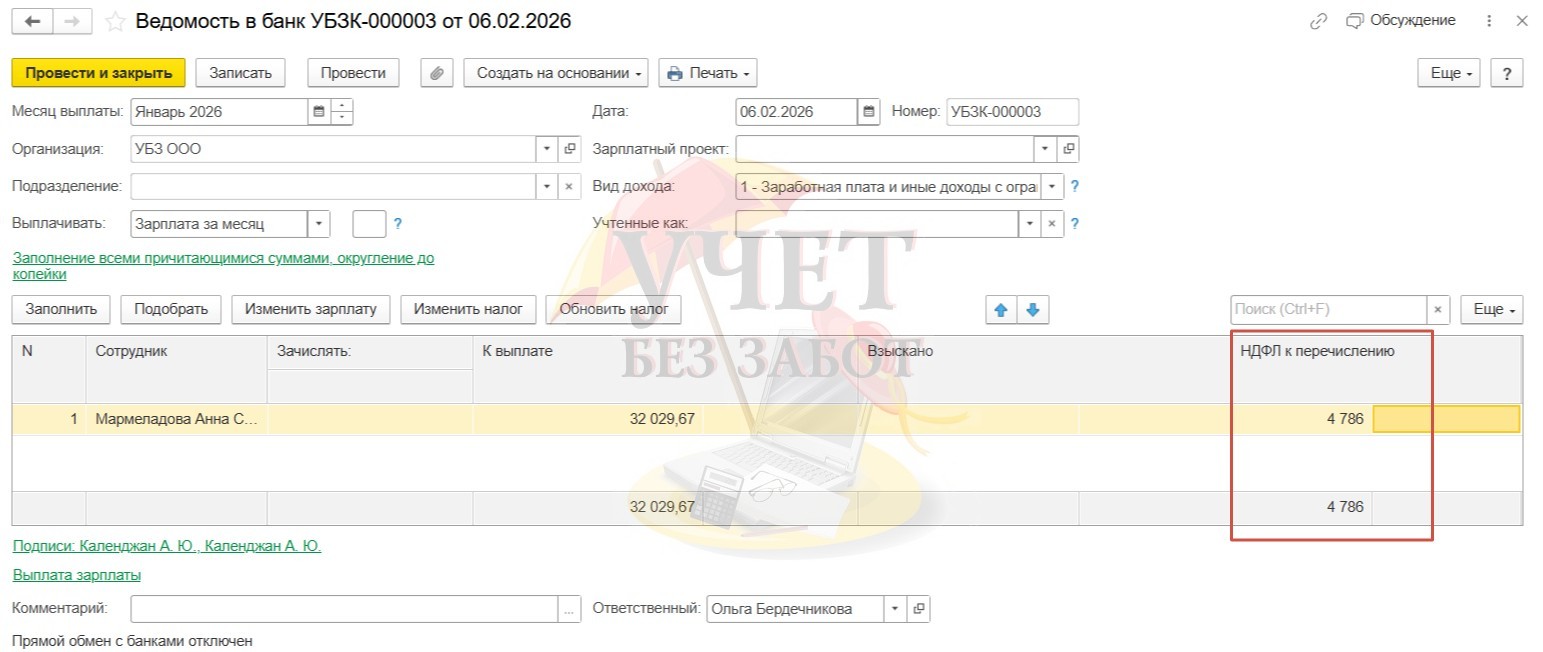Copy the document link using the chain icon
The height and width of the screenshot is (652, 1543).
click(x=1319, y=21)
